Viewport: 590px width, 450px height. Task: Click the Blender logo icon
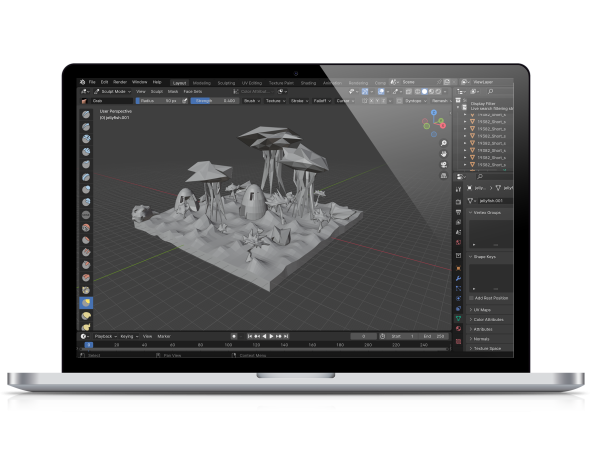(x=82, y=82)
